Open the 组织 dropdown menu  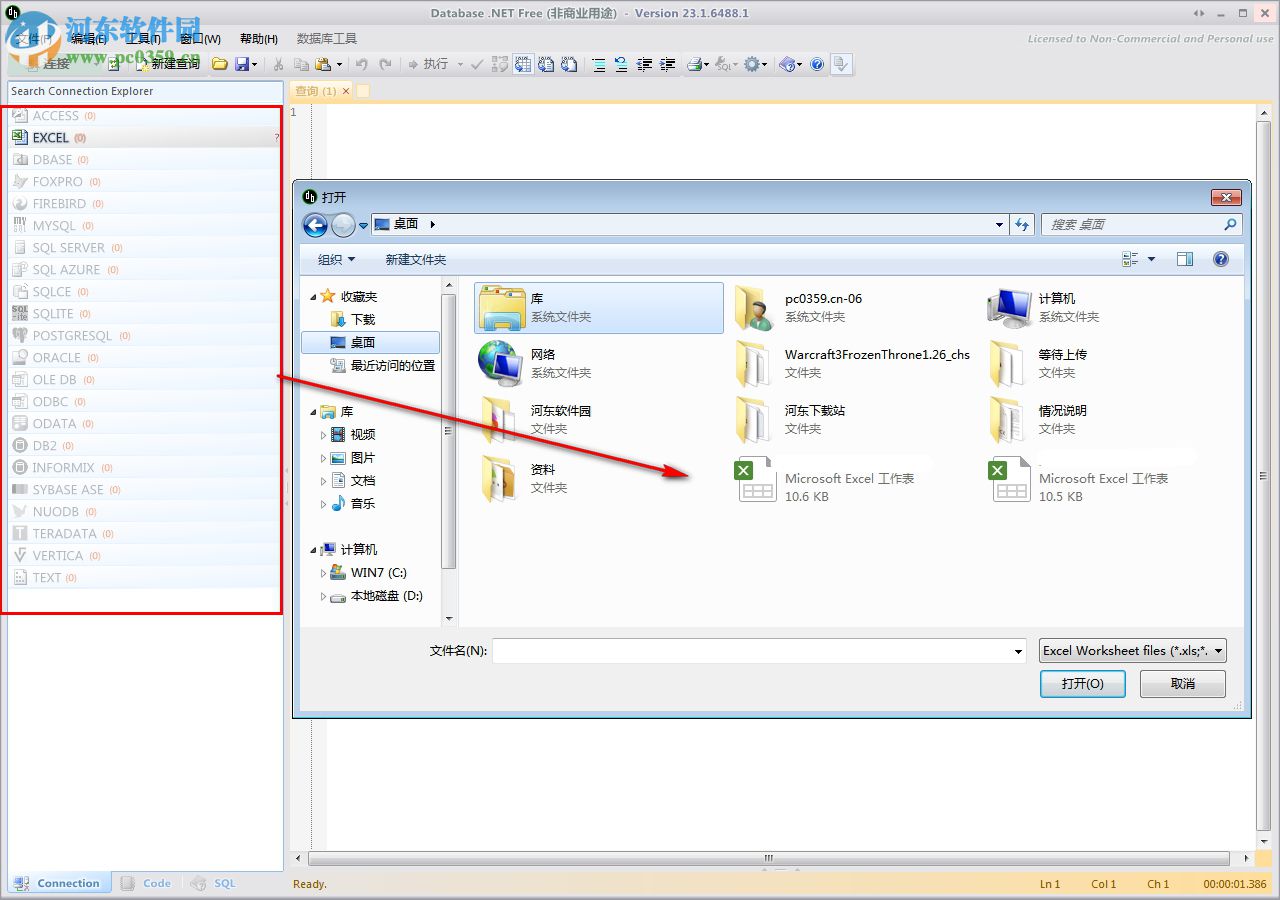[336, 259]
